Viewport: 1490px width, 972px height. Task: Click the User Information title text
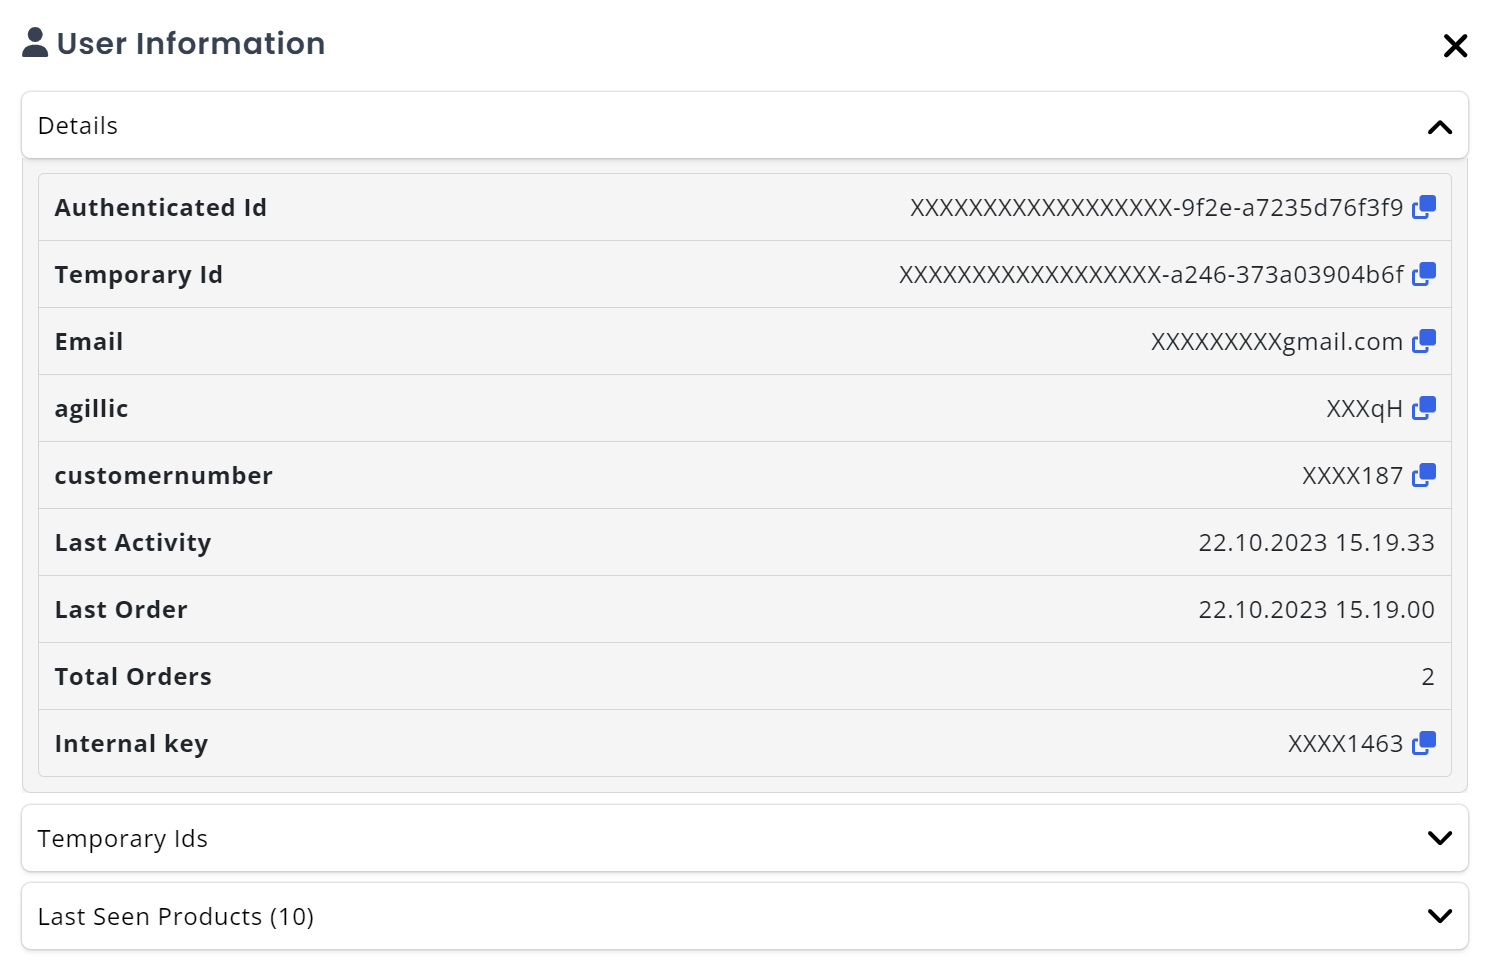(x=190, y=43)
